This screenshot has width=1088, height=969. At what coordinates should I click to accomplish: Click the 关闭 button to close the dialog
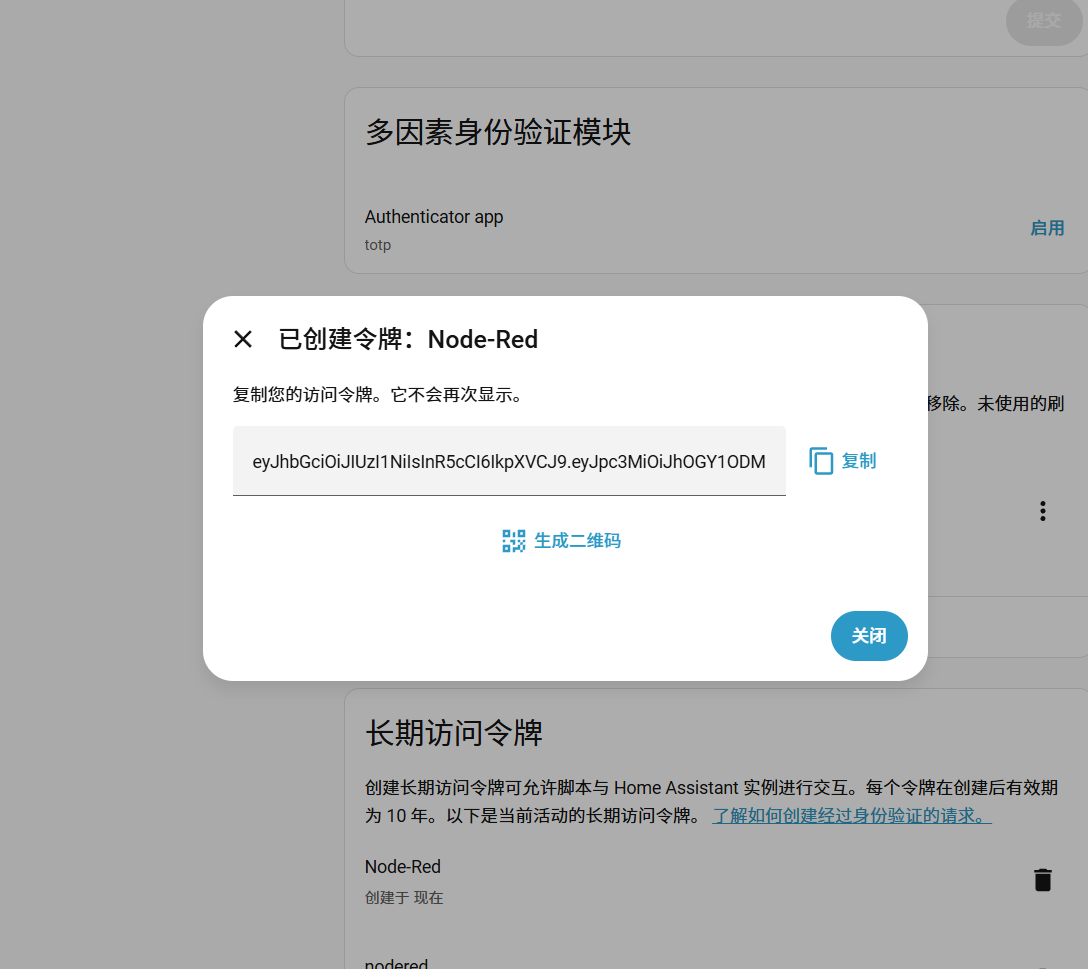tap(868, 636)
